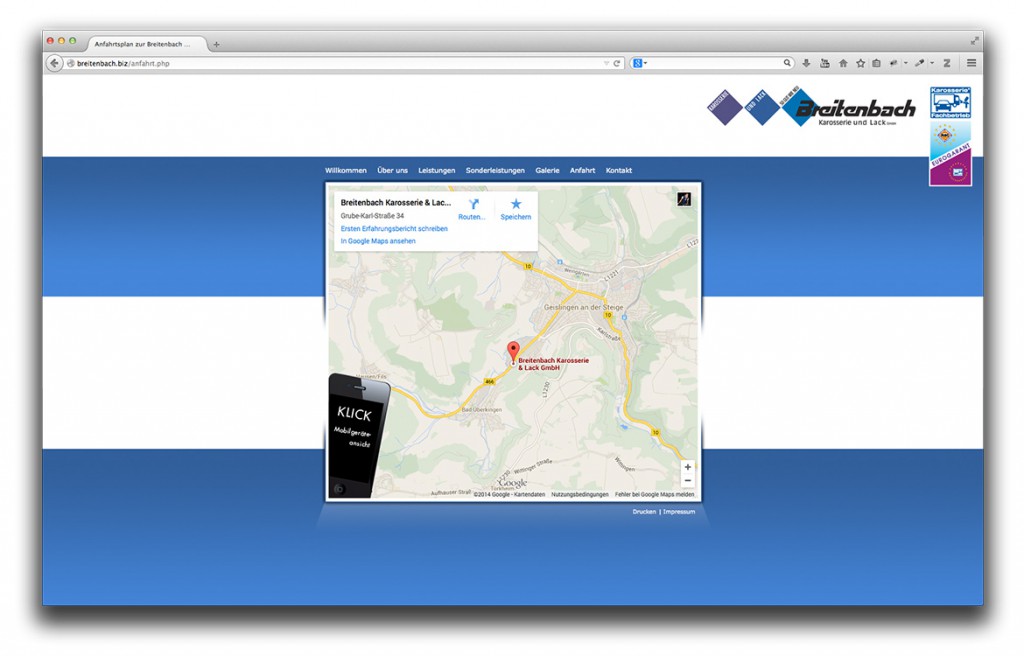The image size is (1024, 656).
Task: Open the Downloads arrow icon in toolbar
Action: coord(807,63)
